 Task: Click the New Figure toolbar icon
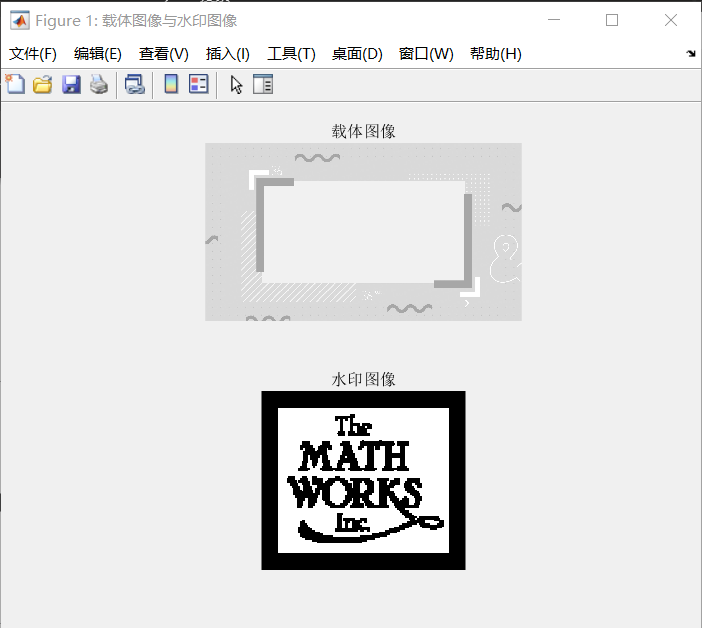[x=15, y=84]
